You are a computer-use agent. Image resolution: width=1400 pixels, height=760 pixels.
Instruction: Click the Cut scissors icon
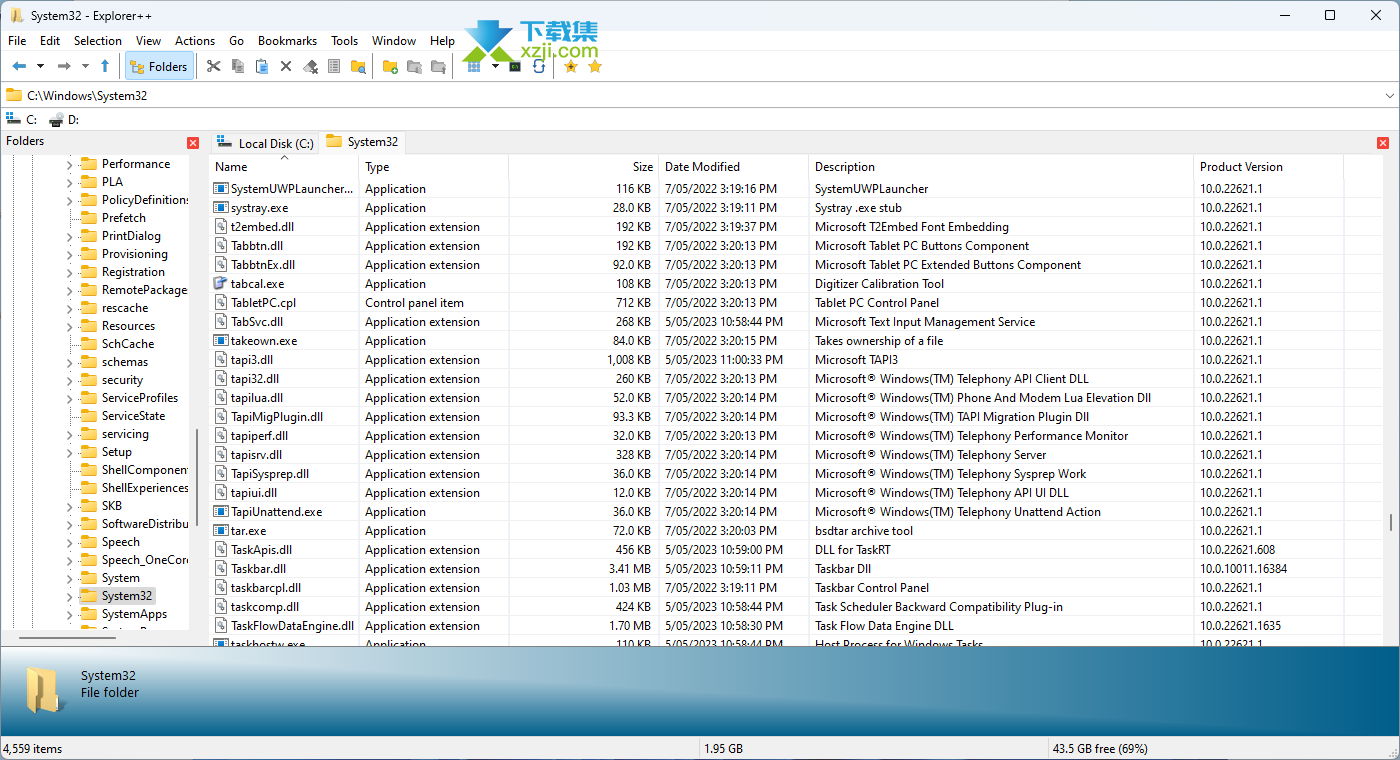213,66
